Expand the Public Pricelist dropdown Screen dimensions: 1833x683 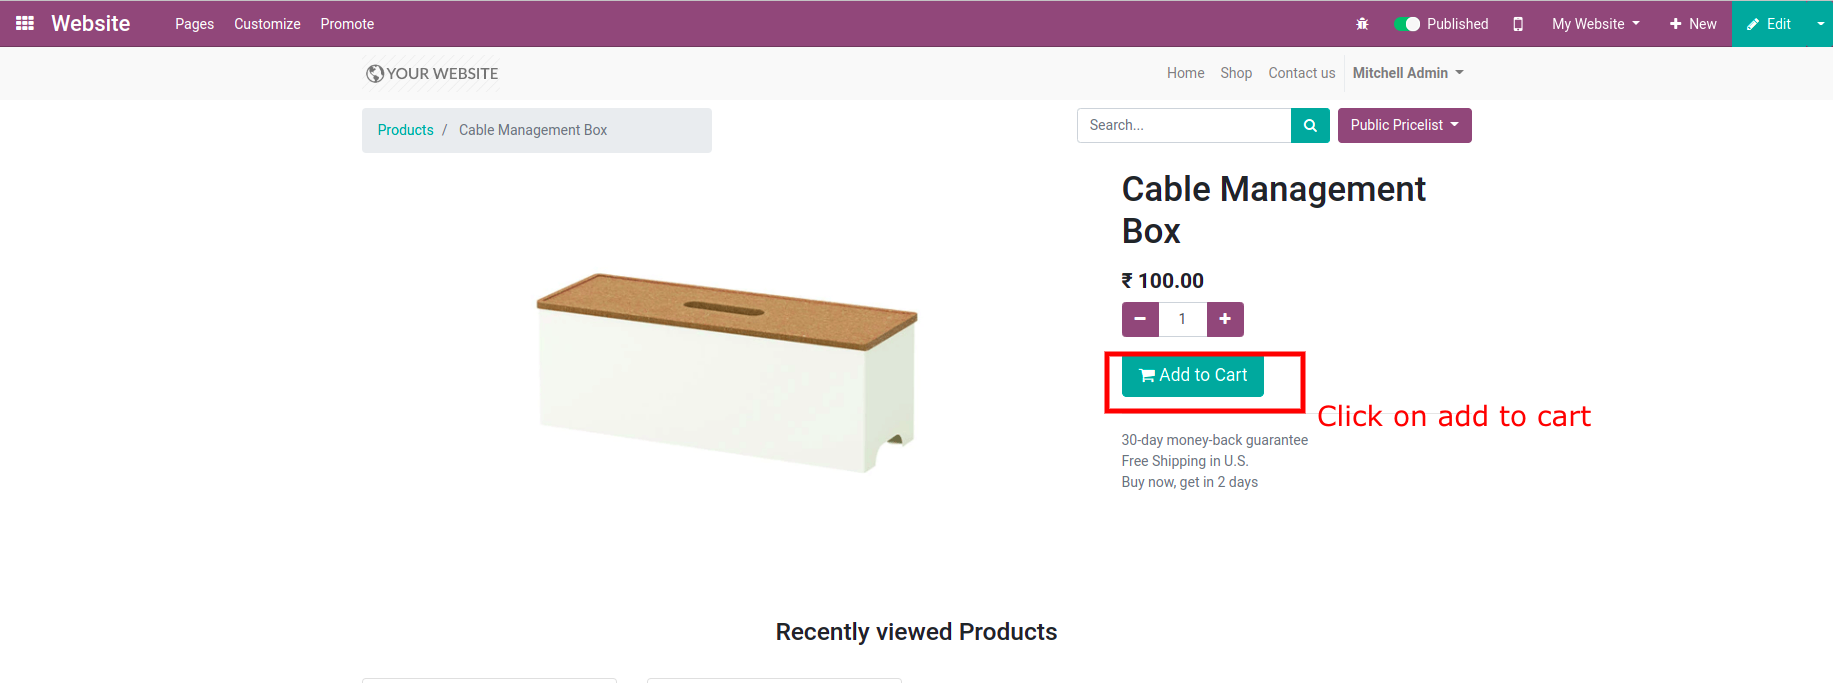click(x=1404, y=126)
